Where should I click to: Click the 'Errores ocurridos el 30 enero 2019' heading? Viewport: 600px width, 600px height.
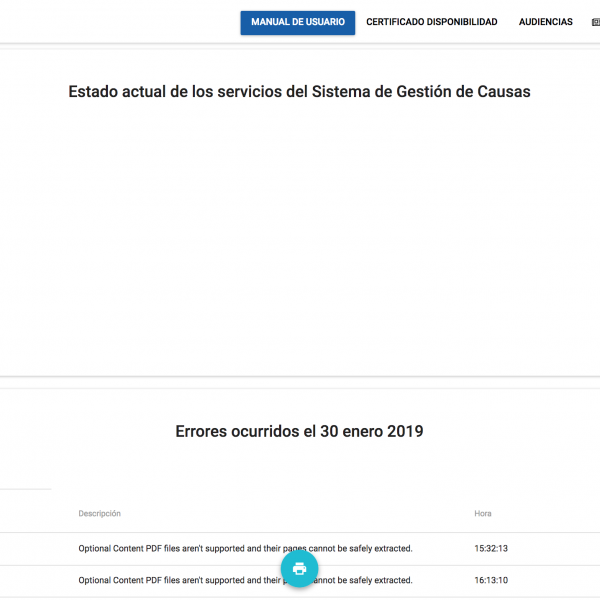click(299, 432)
